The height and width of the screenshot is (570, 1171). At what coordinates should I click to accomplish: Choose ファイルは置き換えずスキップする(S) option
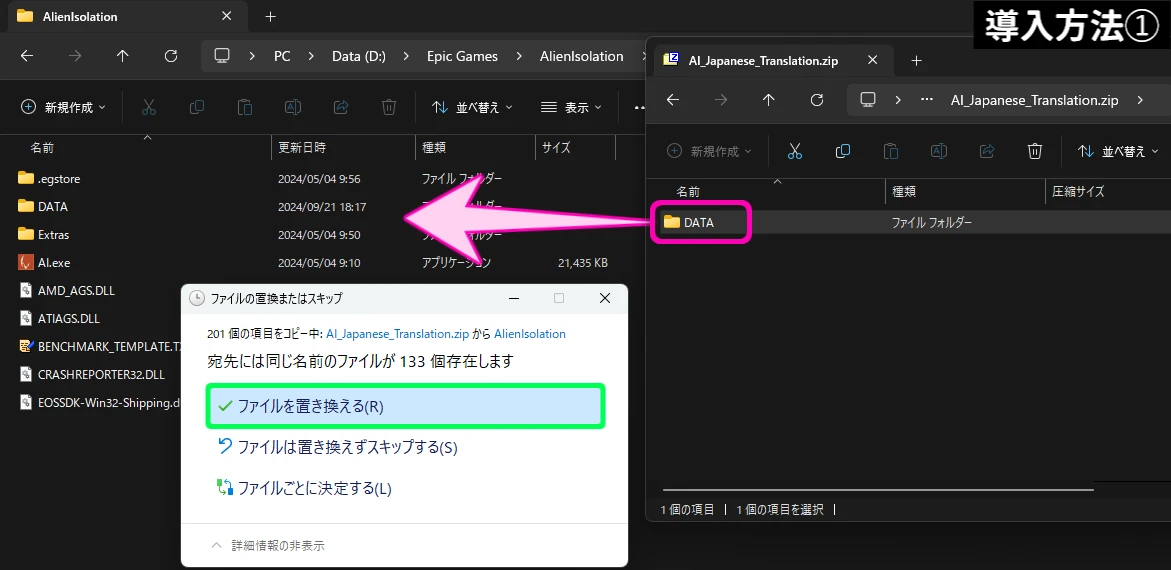click(x=406, y=447)
